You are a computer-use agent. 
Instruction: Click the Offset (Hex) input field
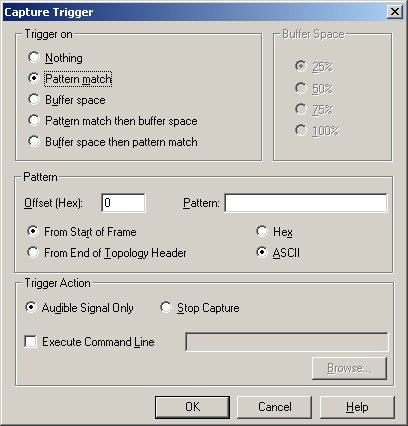pyautogui.click(x=123, y=203)
